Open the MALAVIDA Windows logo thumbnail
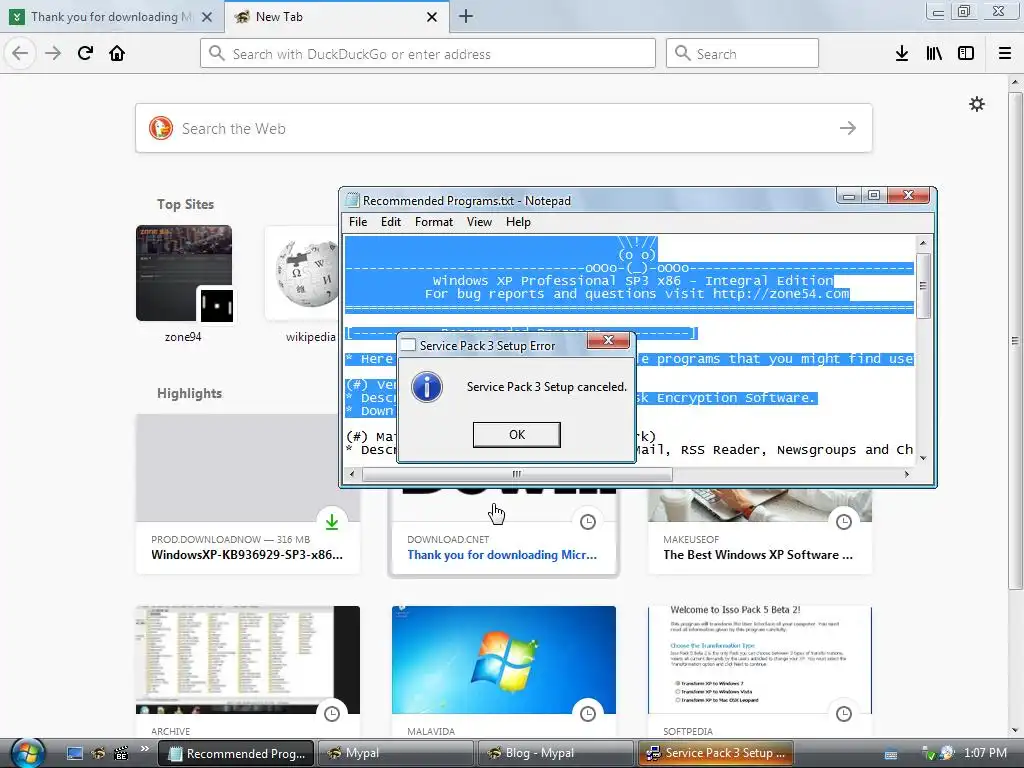Image resolution: width=1024 pixels, height=768 pixels. [x=504, y=660]
